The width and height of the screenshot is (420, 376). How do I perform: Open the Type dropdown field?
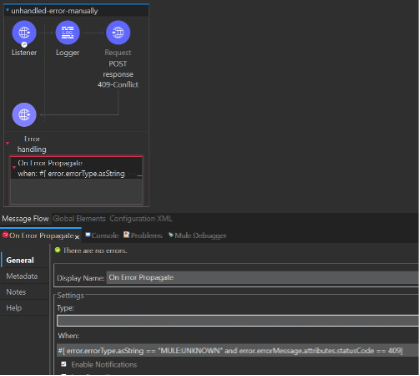(x=238, y=321)
